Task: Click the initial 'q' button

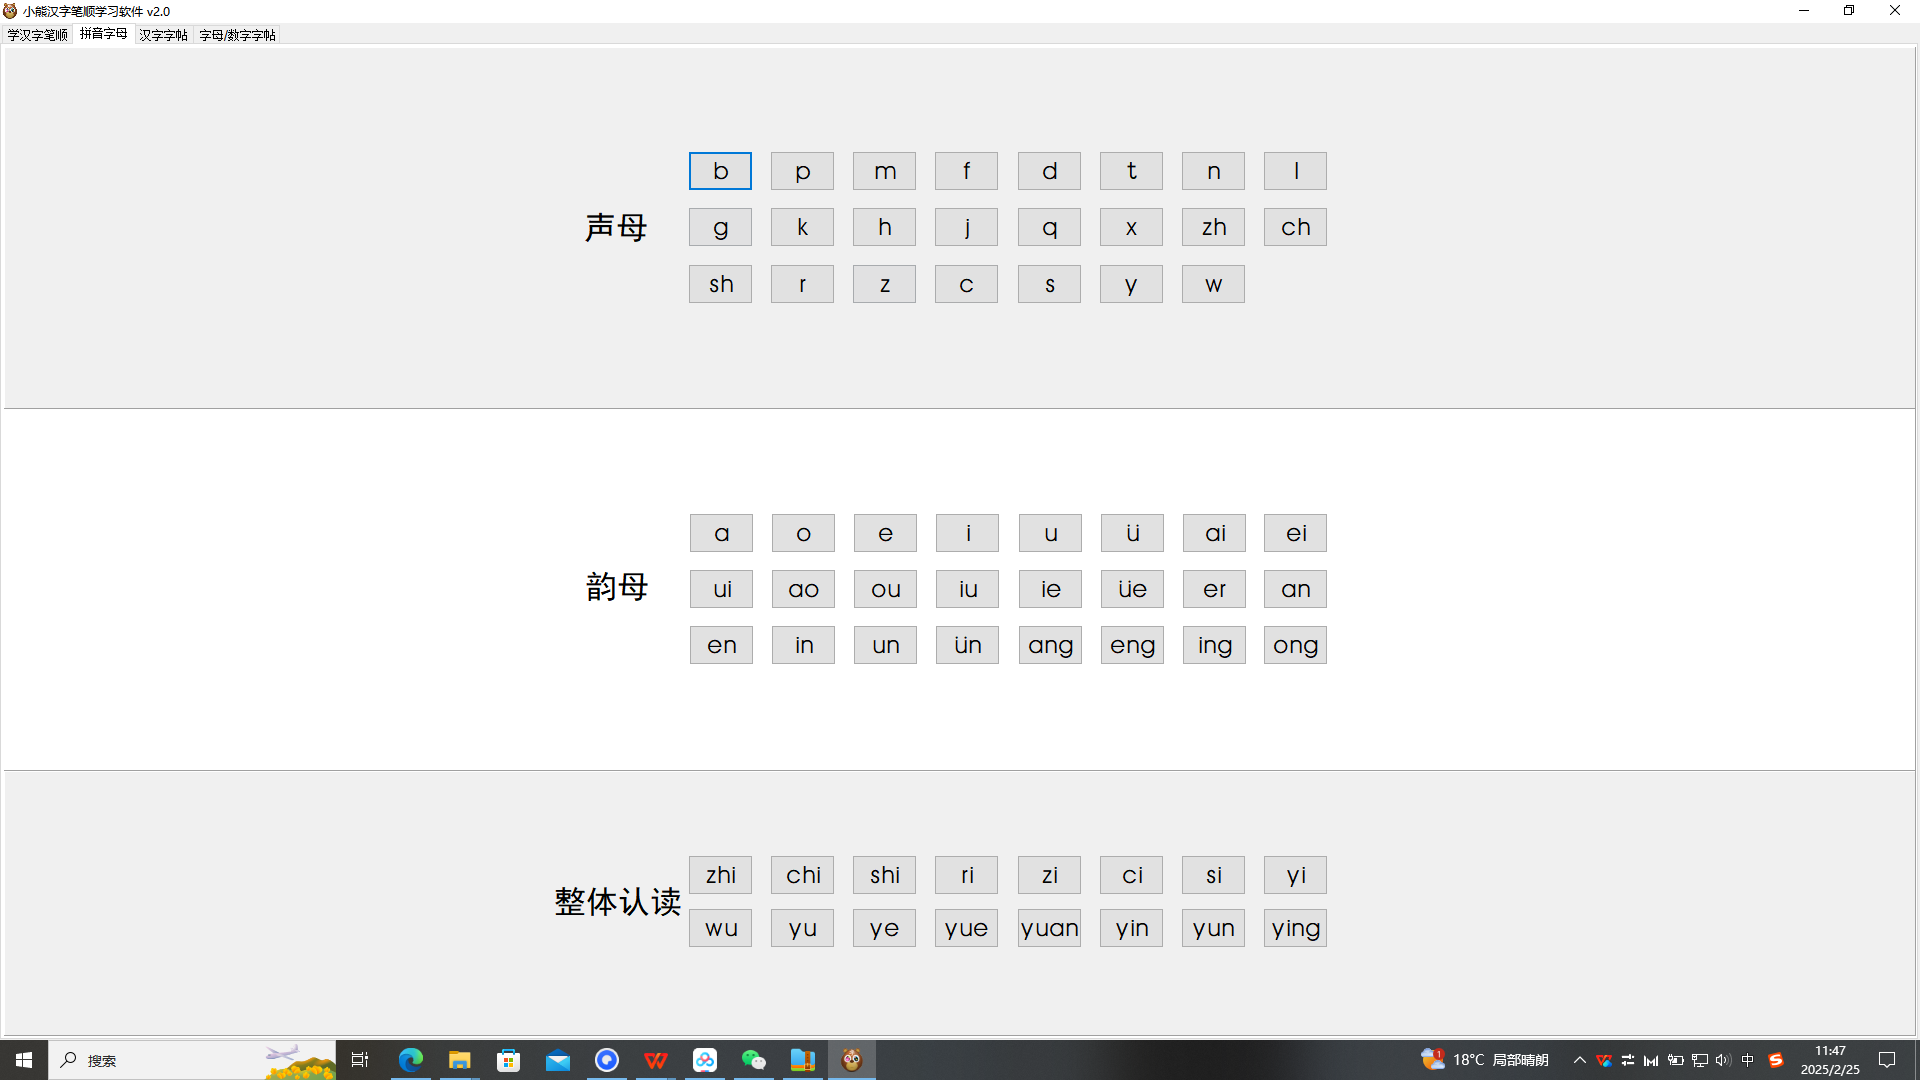Action: pos(1049,227)
